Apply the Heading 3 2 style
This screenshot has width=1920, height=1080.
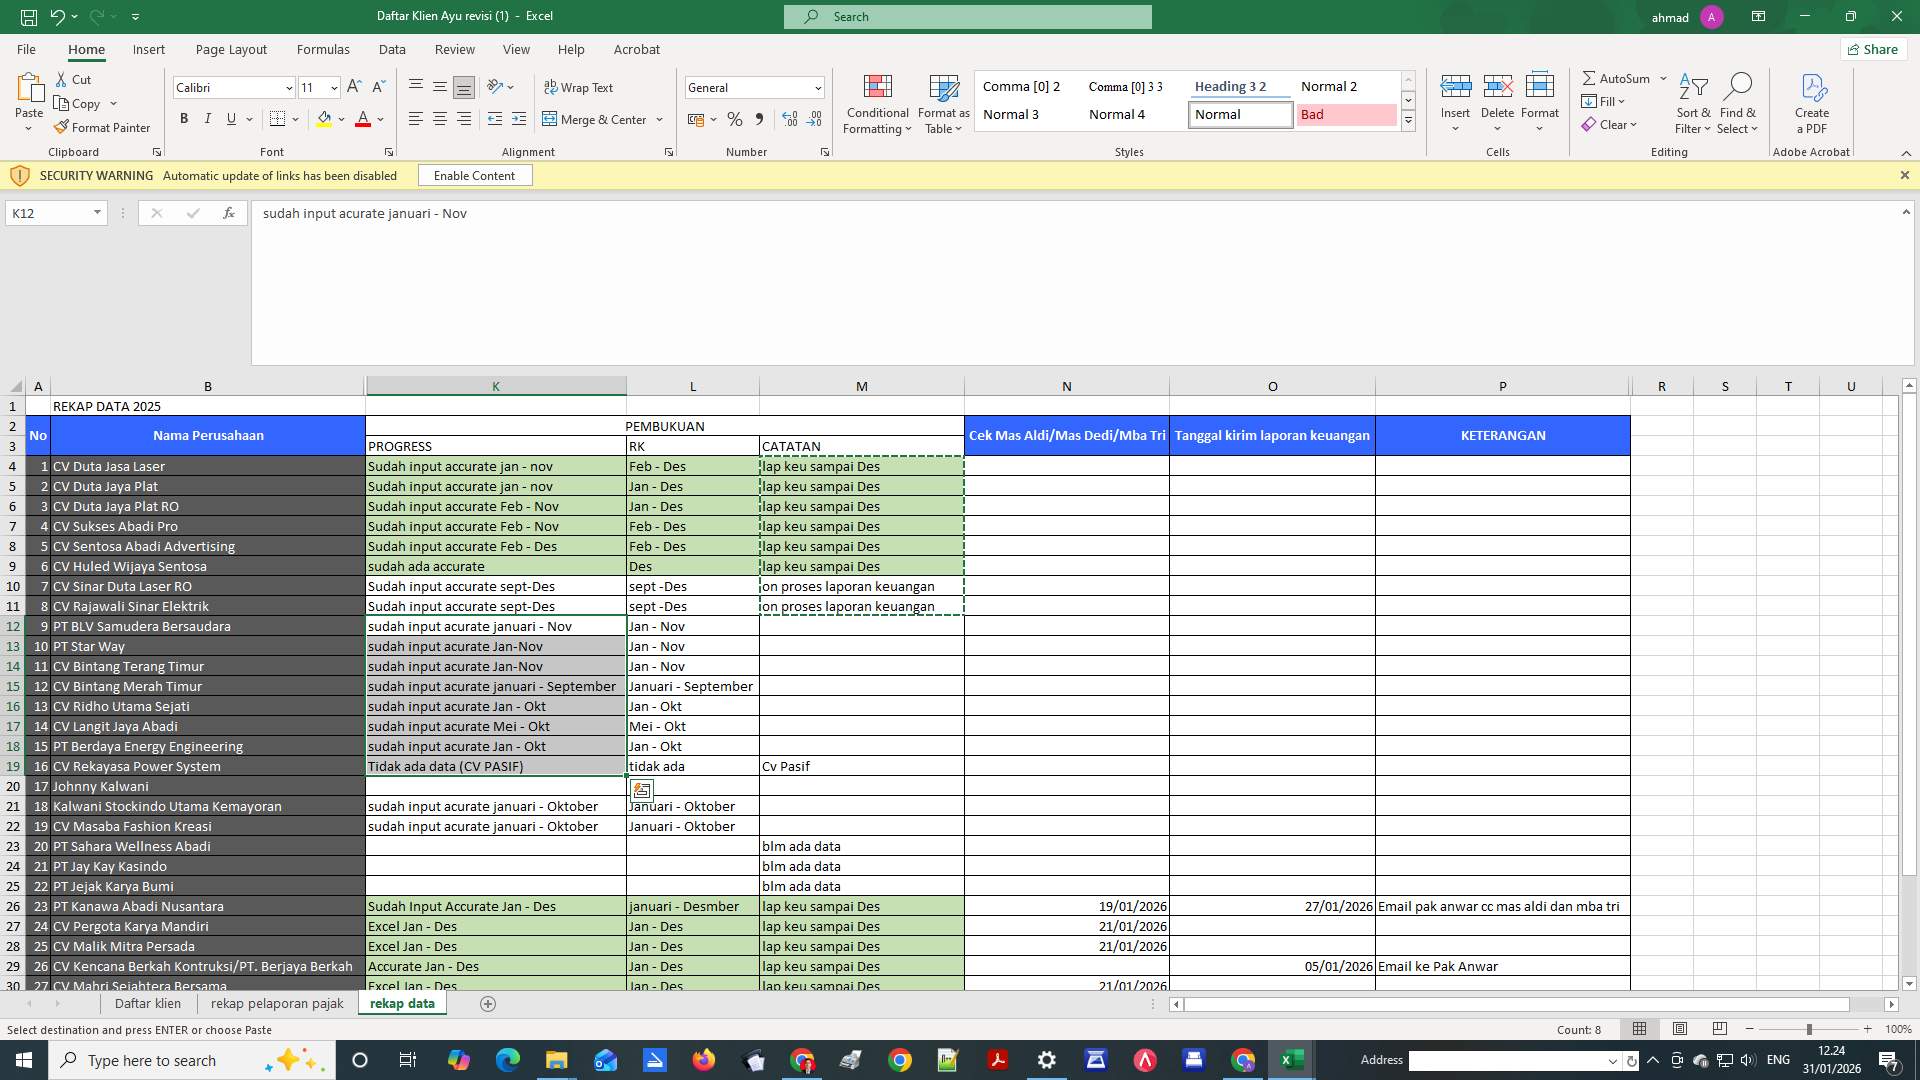pyautogui.click(x=1232, y=86)
